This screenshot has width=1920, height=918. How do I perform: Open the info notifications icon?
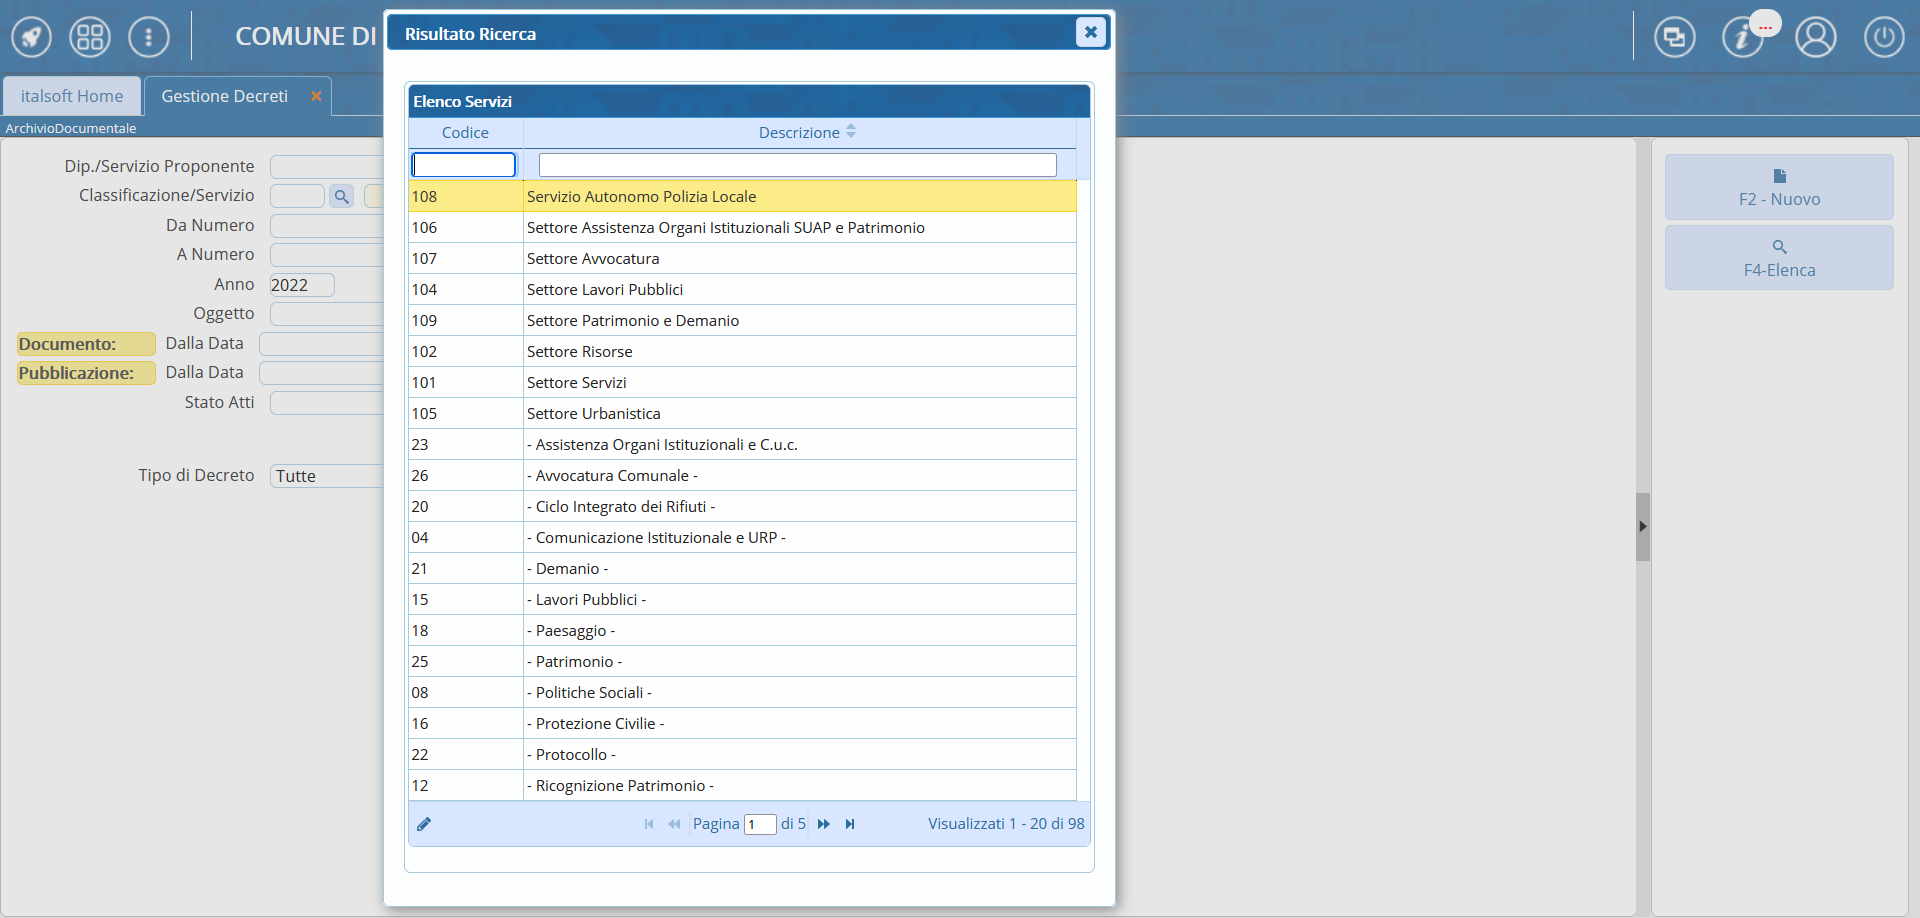(x=1742, y=38)
